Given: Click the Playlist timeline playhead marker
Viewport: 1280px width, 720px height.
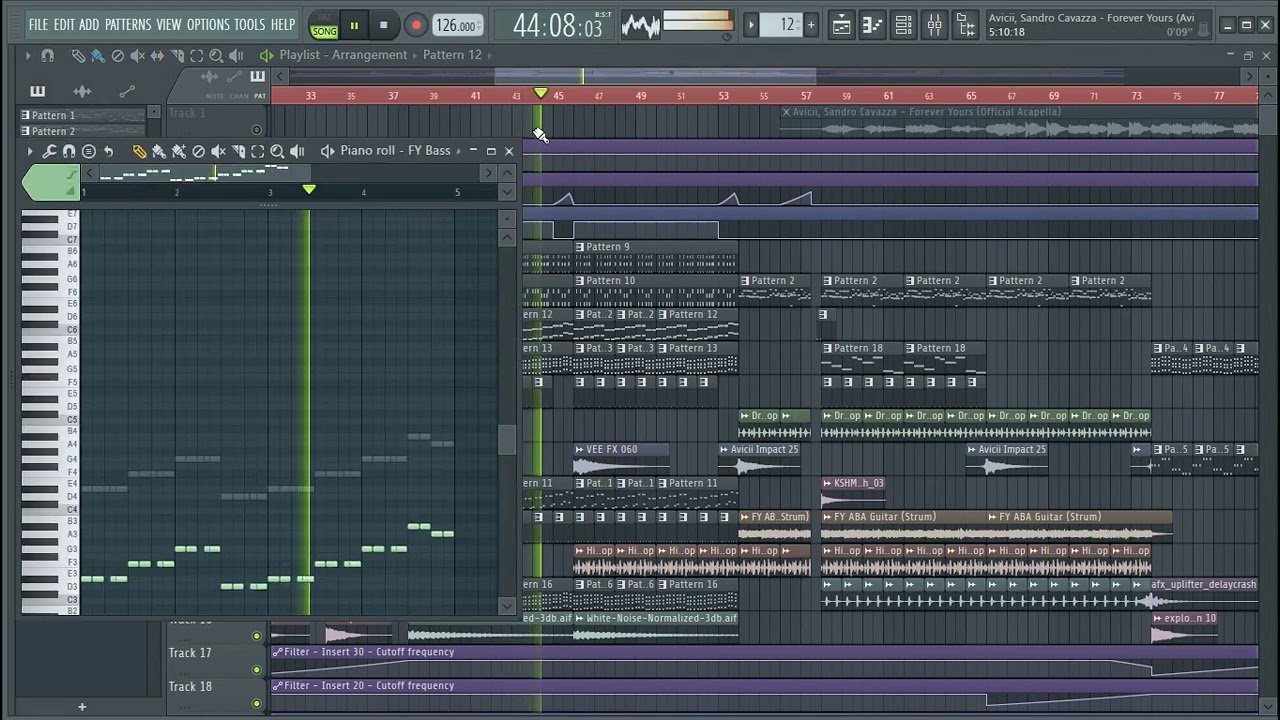Looking at the screenshot, I should coord(540,93).
